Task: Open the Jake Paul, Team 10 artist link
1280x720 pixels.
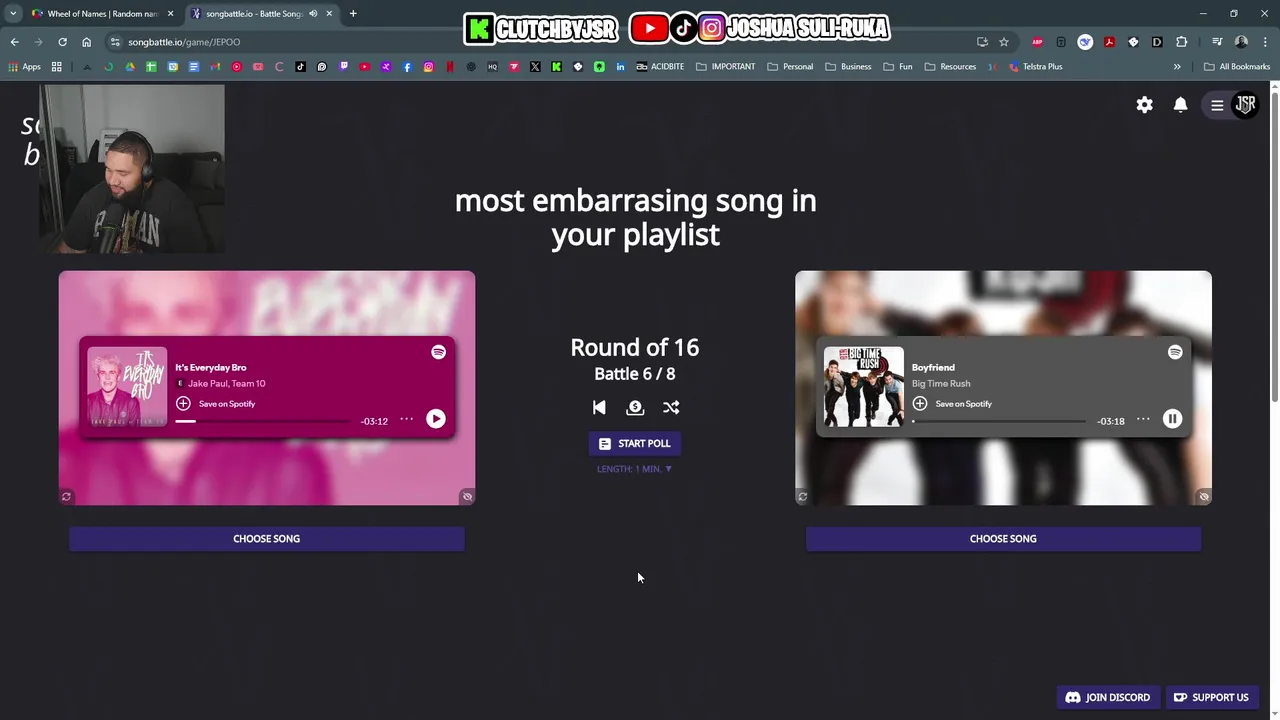Action: pos(226,384)
